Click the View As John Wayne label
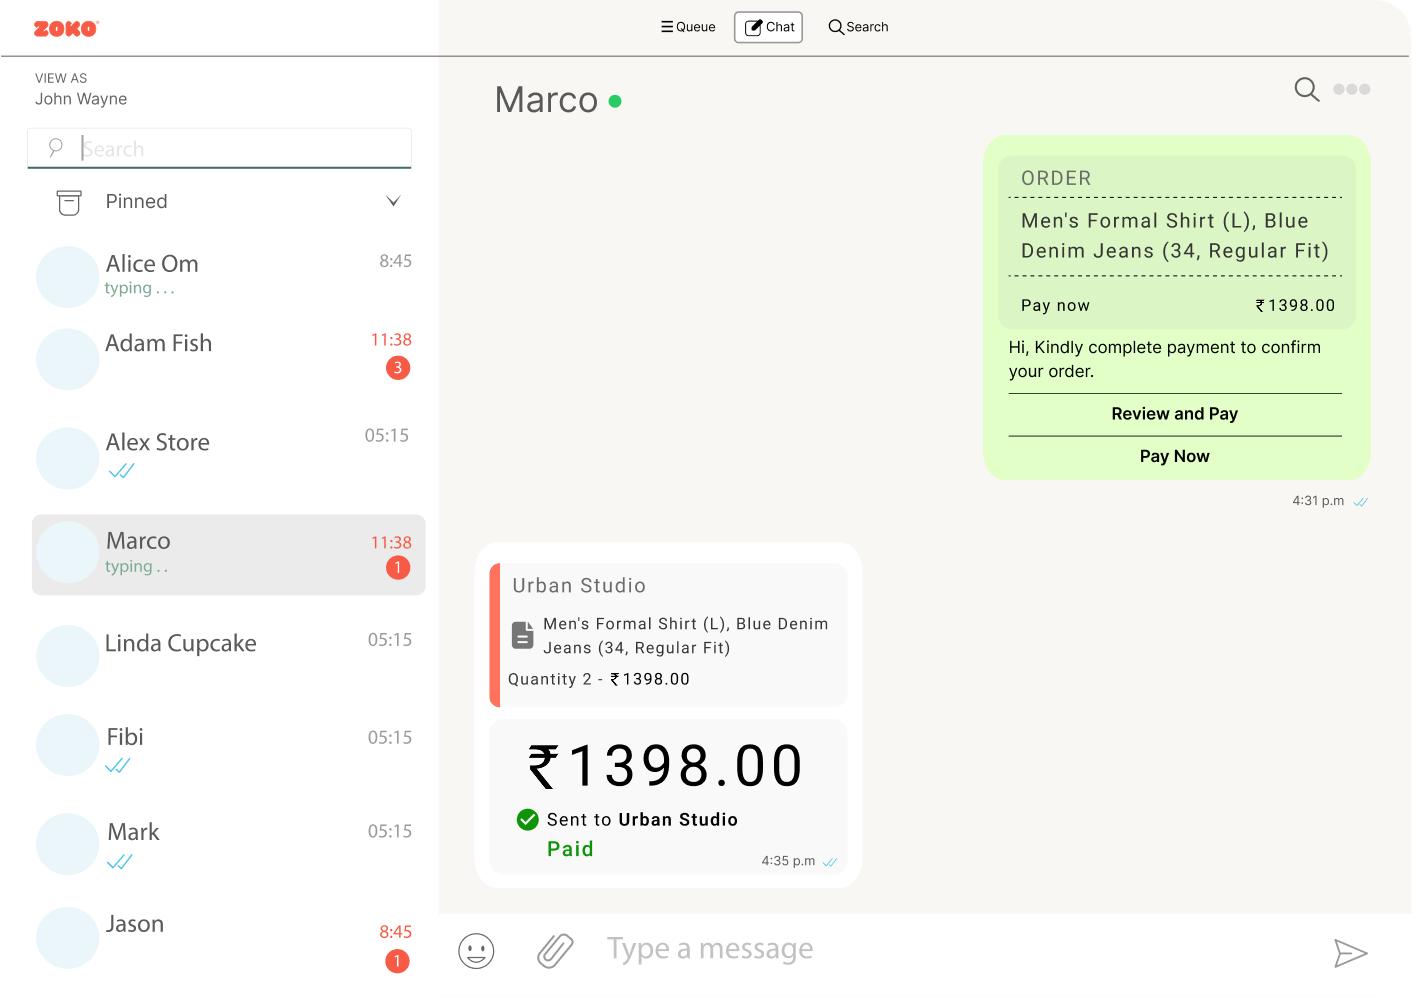The height and width of the screenshot is (998, 1412). (81, 89)
